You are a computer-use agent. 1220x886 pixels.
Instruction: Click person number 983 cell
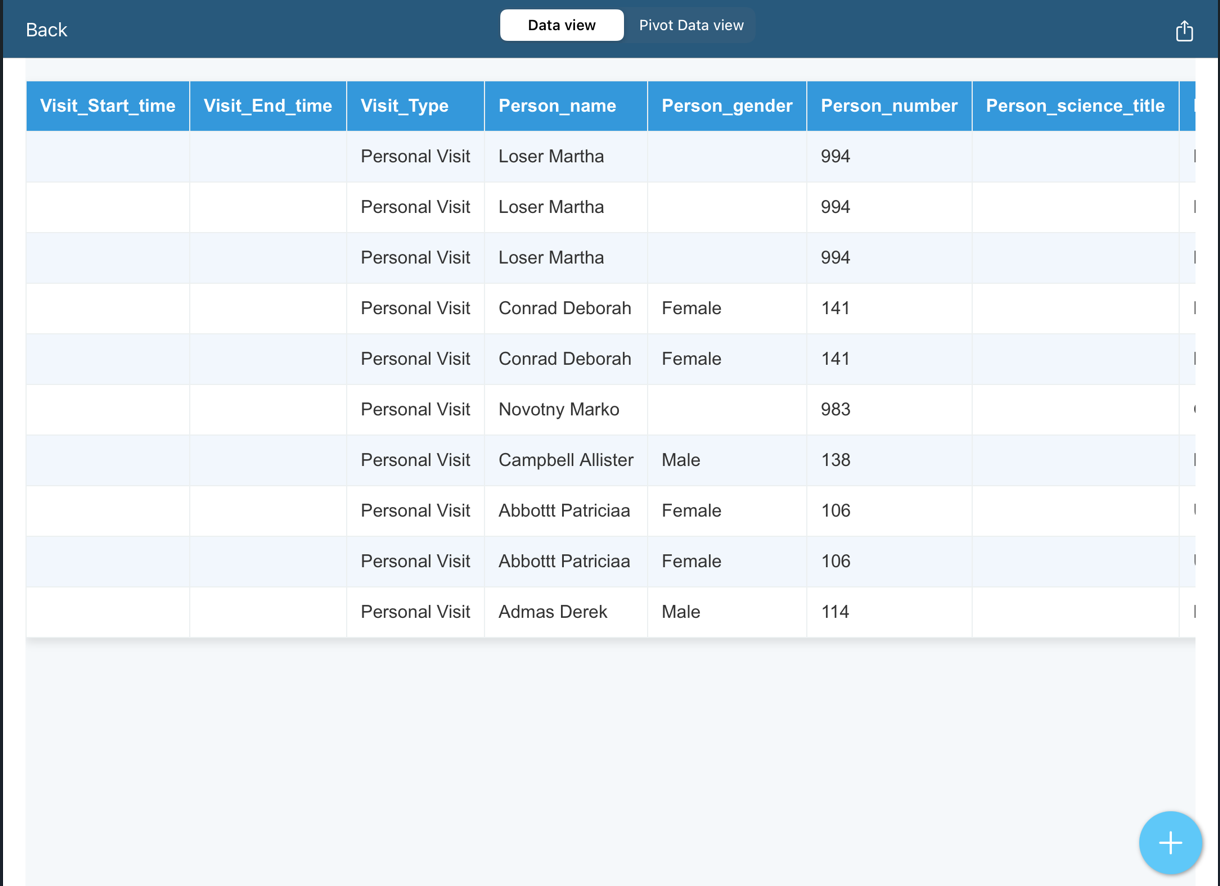click(x=836, y=410)
